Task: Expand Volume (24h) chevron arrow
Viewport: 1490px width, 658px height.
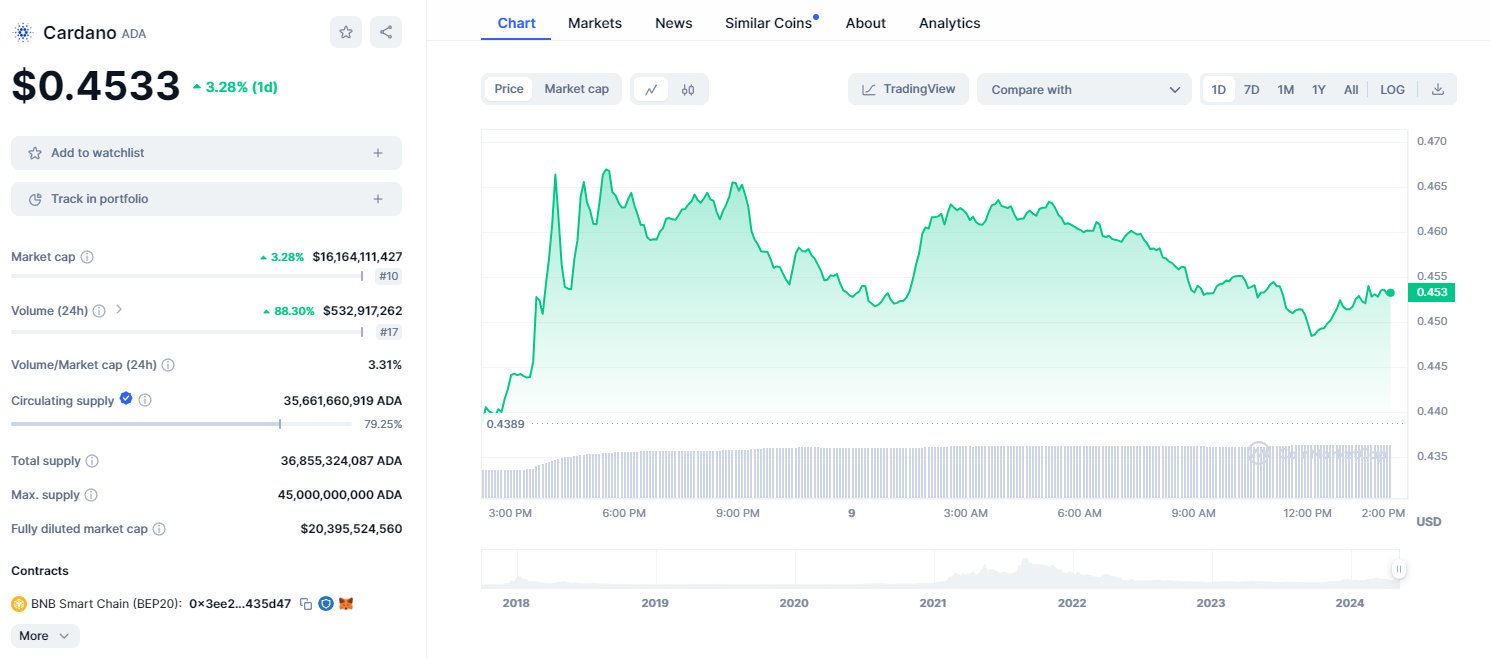Action: click(x=119, y=310)
